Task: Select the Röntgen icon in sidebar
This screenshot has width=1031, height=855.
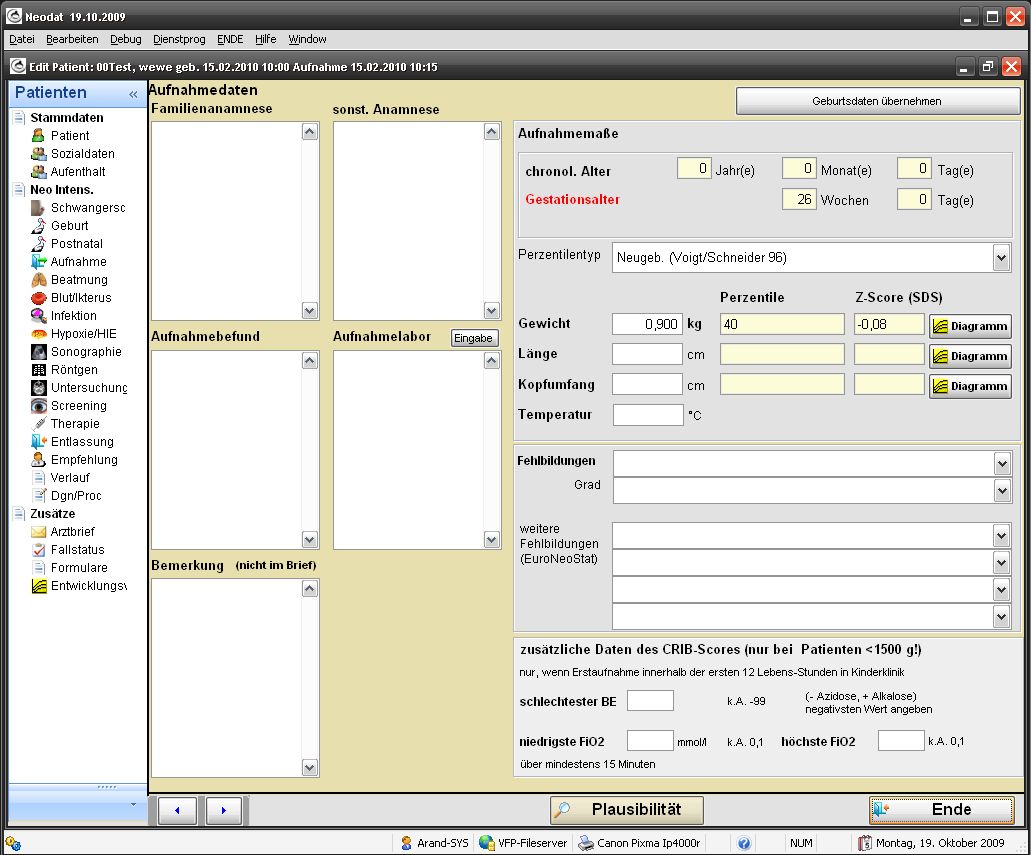Action: click(x=39, y=370)
